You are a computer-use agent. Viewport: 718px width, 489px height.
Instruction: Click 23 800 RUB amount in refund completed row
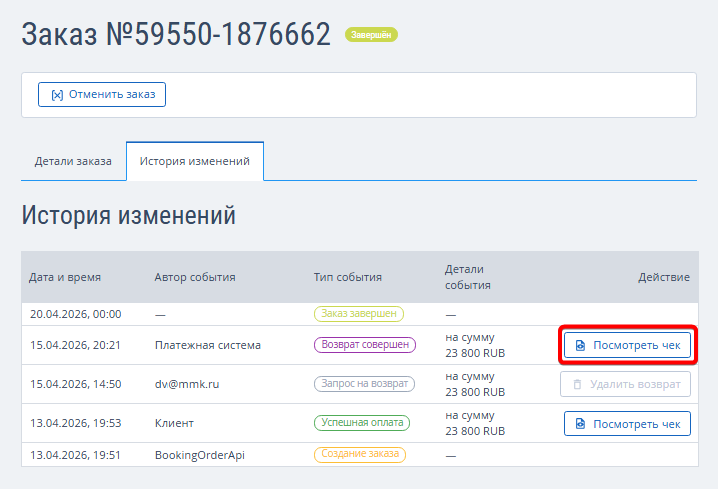475,353
